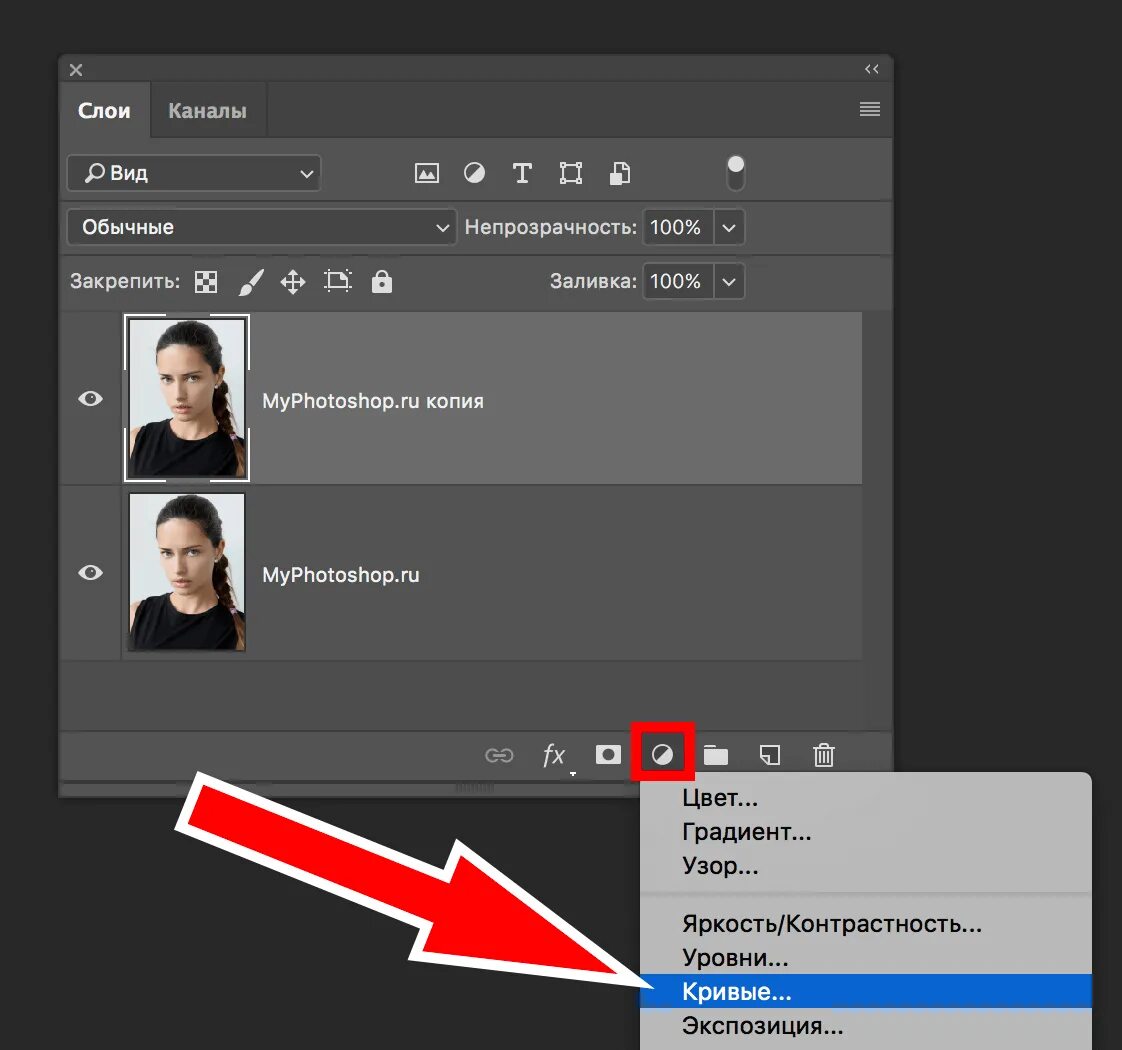Hide the MyPhotoshop.ru bottom layer

click(x=90, y=573)
